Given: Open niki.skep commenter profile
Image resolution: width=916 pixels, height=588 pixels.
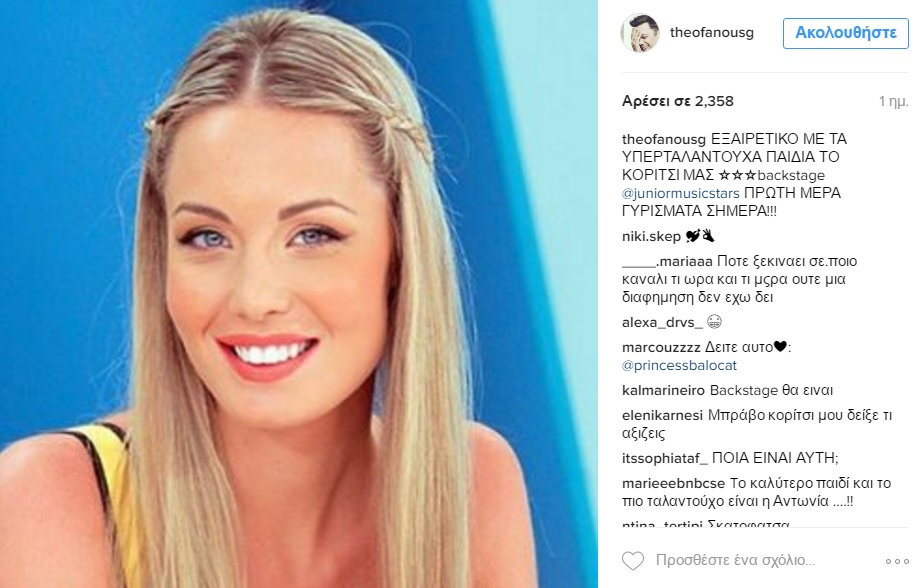Looking at the screenshot, I should pyautogui.click(x=651, y=236).
